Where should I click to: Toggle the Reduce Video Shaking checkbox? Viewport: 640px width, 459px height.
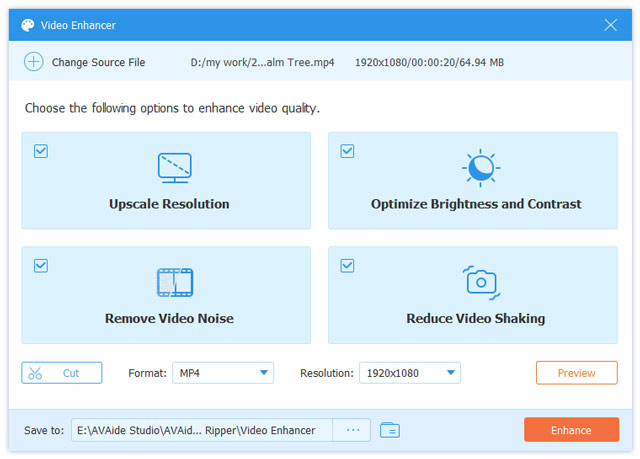pyautogui.click(x=347, y=266)
